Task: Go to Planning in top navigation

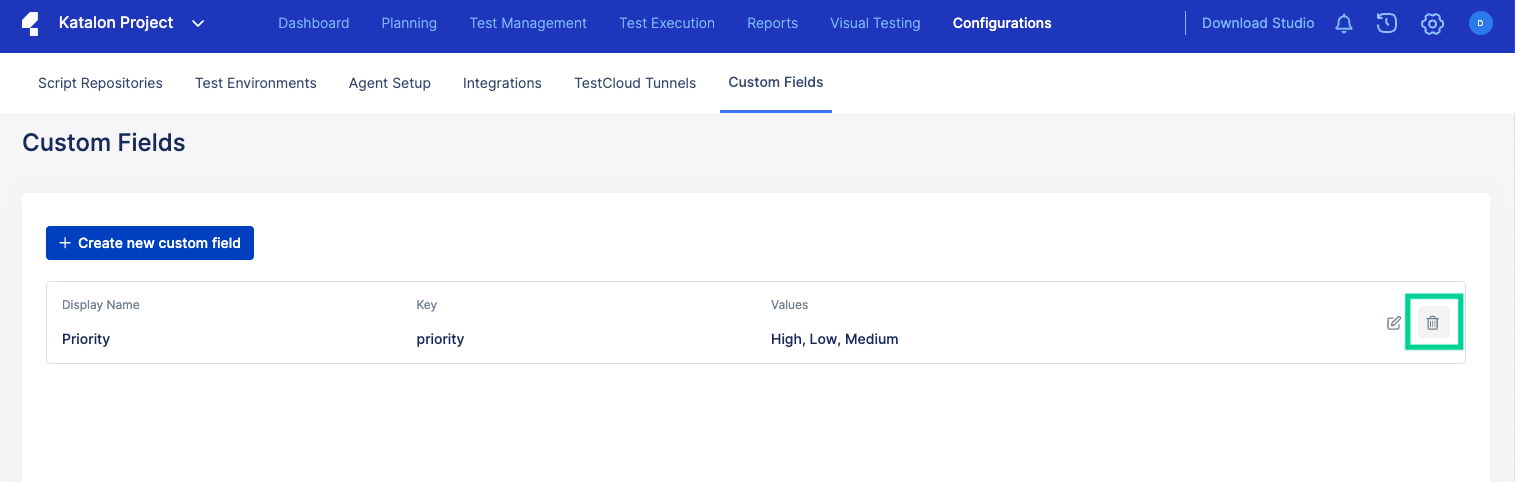Action: point(409,23)
